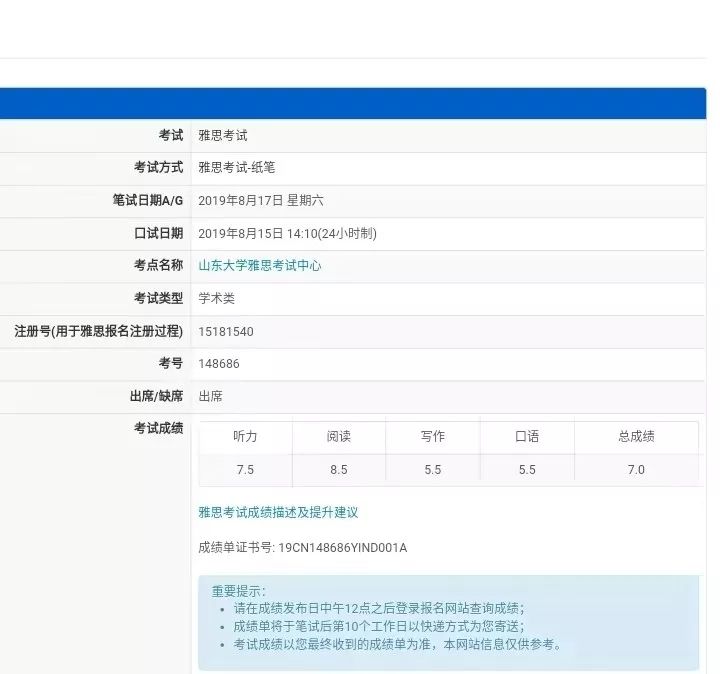Click the 出席/缺席 row label
This screenshot has height=674, width=720.
(157, 396)
